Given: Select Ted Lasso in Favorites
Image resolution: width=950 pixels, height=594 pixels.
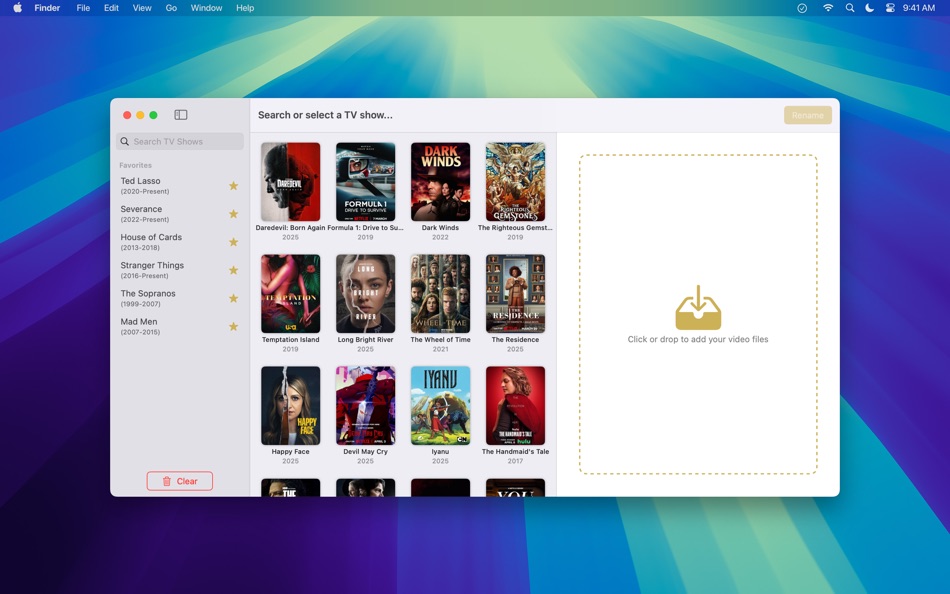Looking at the screenshot, I should (x=180, y=185).
